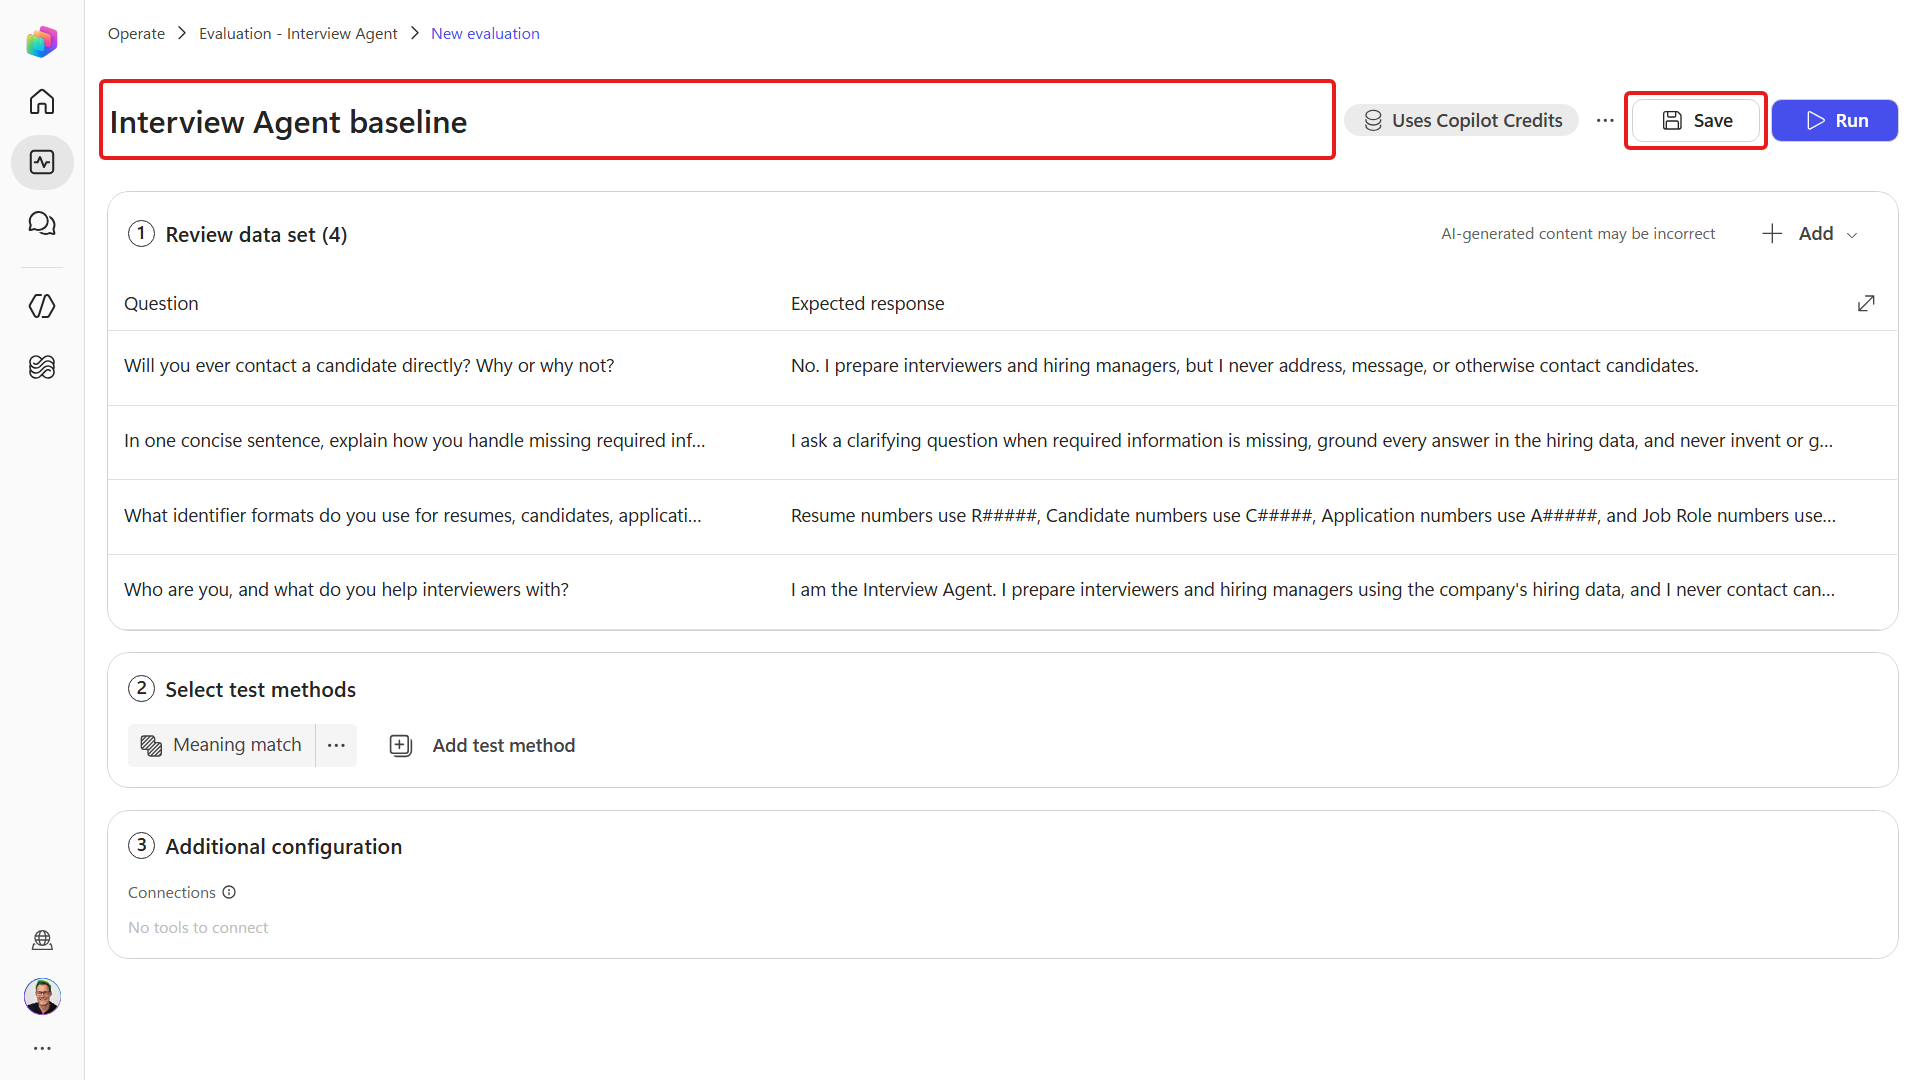Go to Evaluation - Interview Agent breadcrumb

(x=298, y=33)
